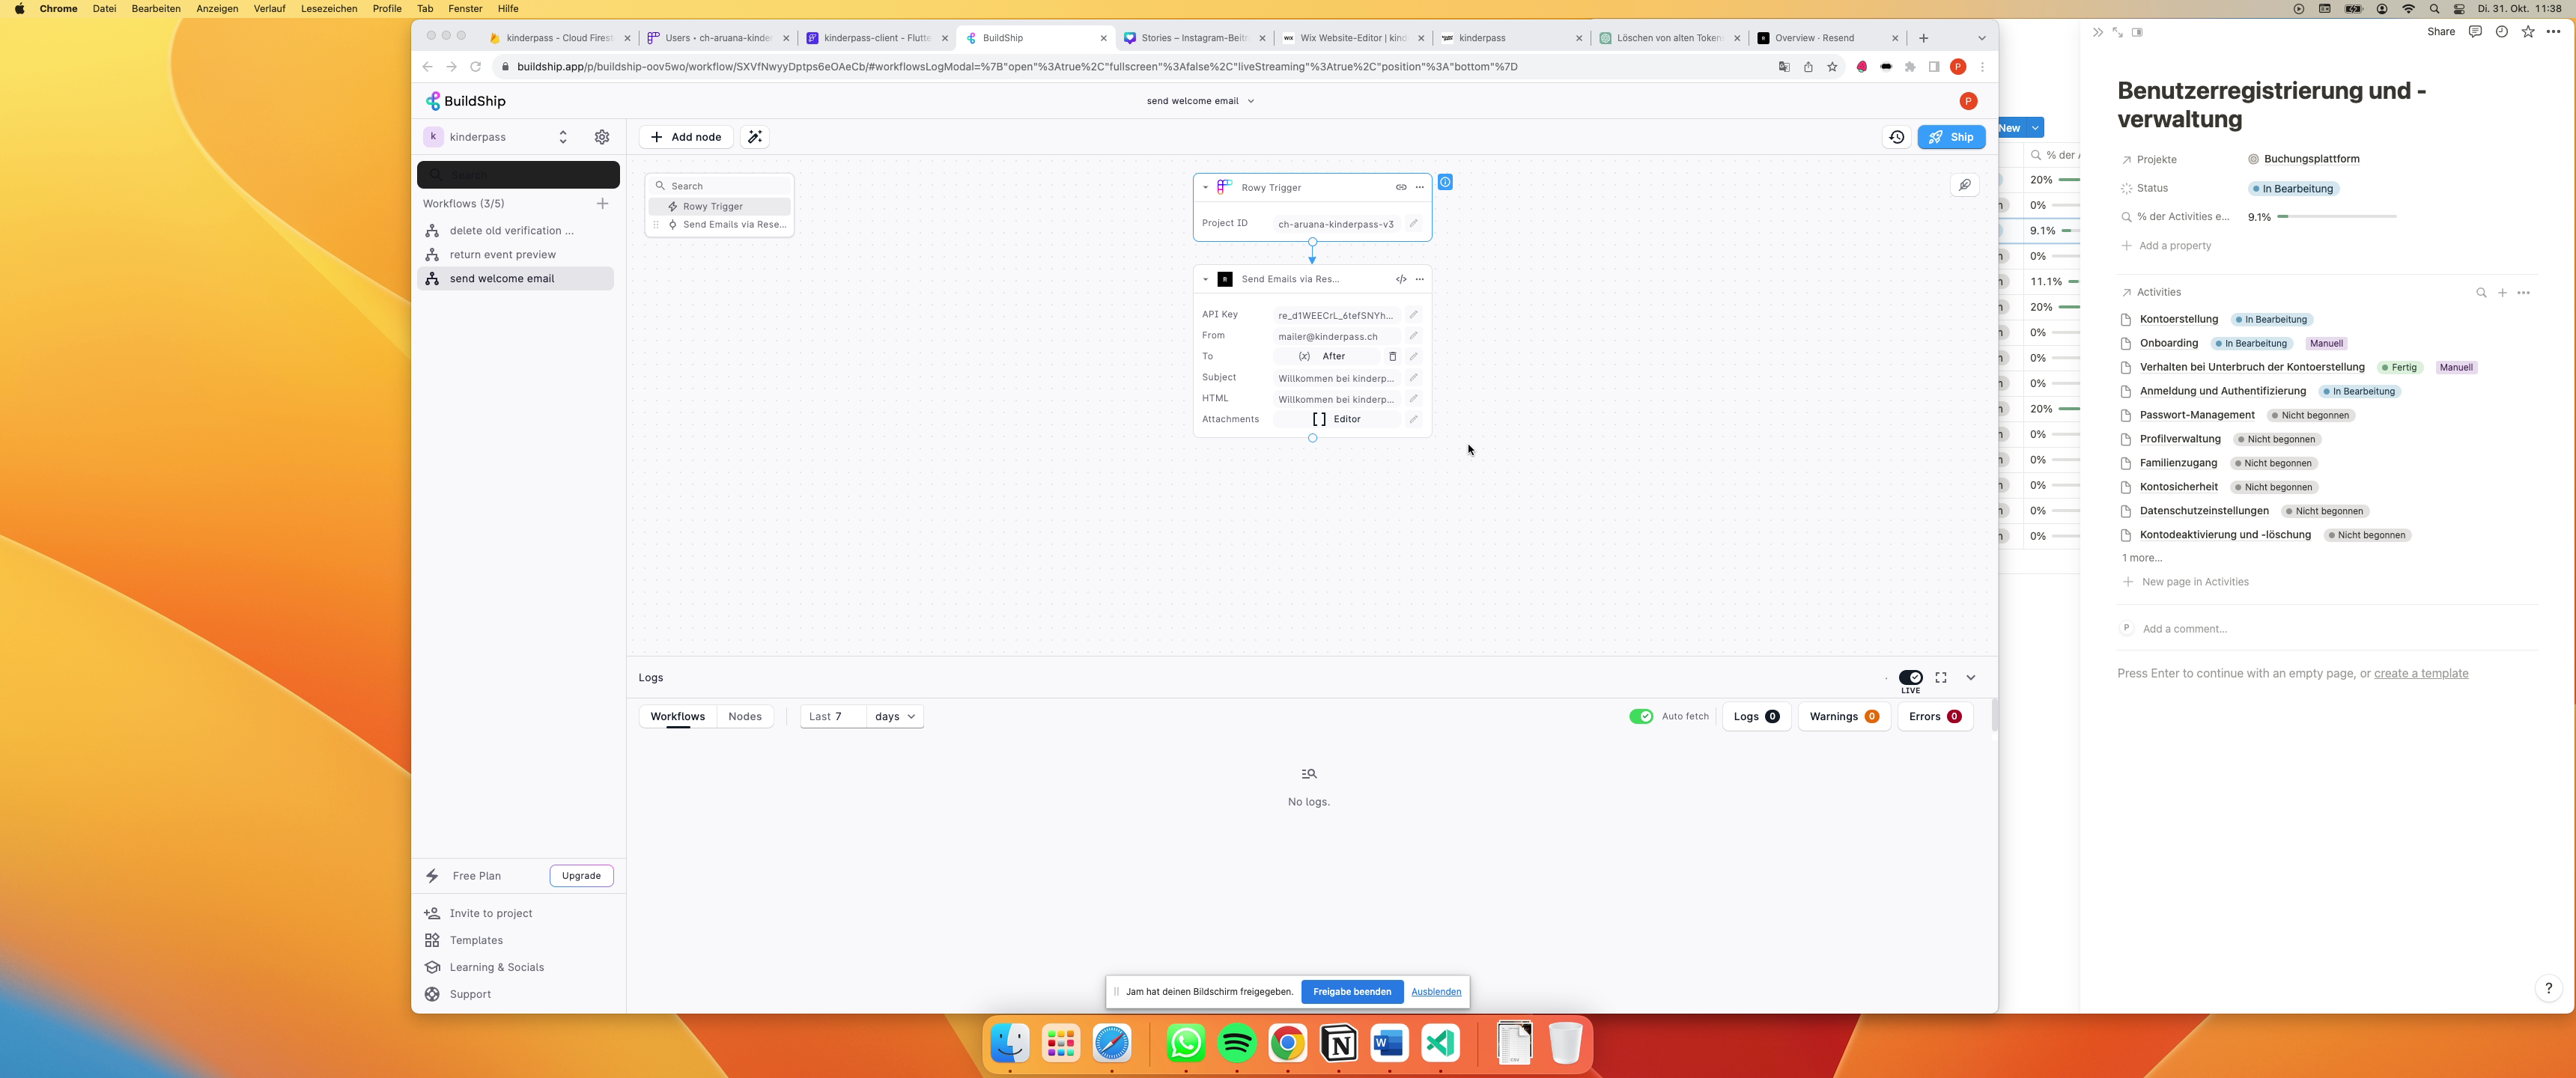Delete the To field variable with trash icon
This screenshot has height=1078, width=2576.
click(1392, 356)
